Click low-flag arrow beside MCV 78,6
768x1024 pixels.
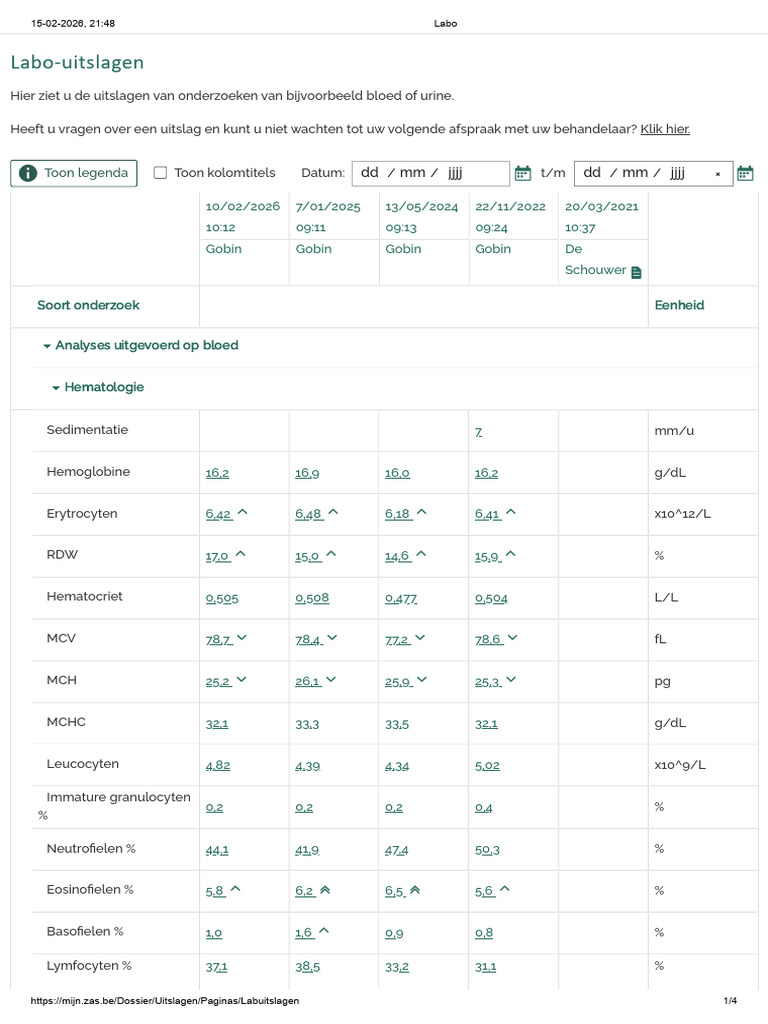[512, 637]
